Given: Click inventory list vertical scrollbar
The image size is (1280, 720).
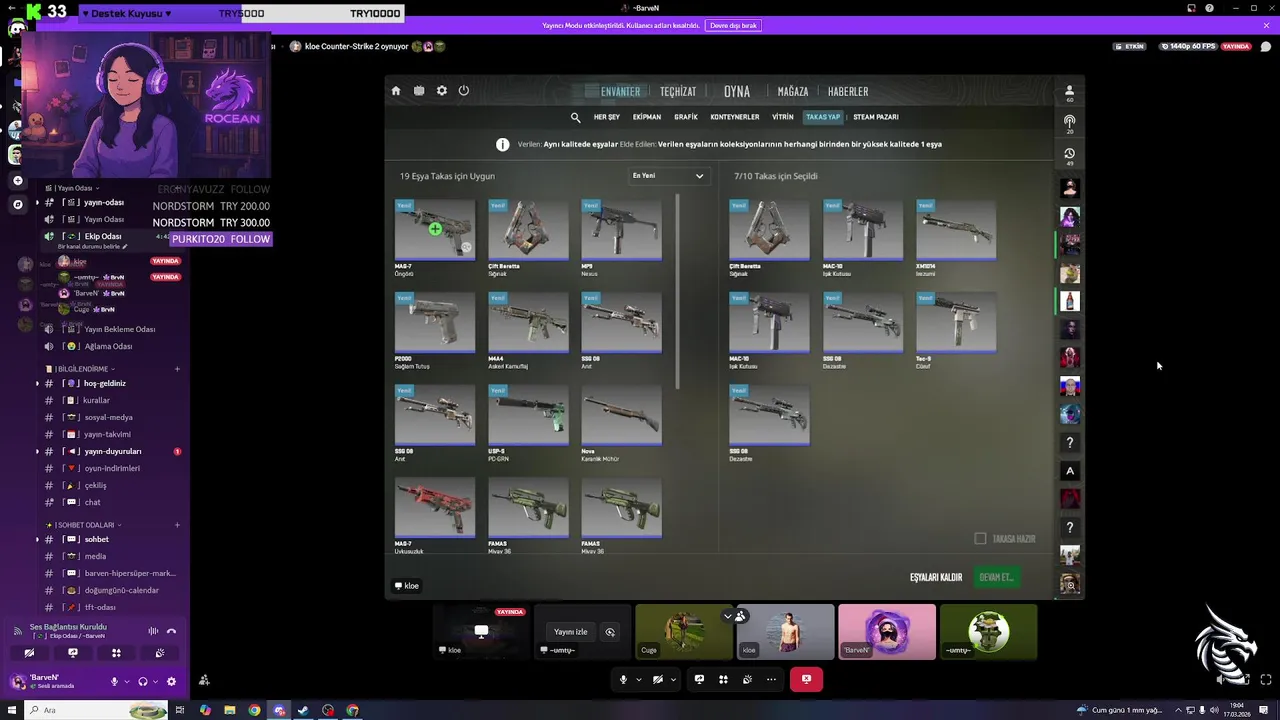Looking at the screenshot, I should [679, 292].
